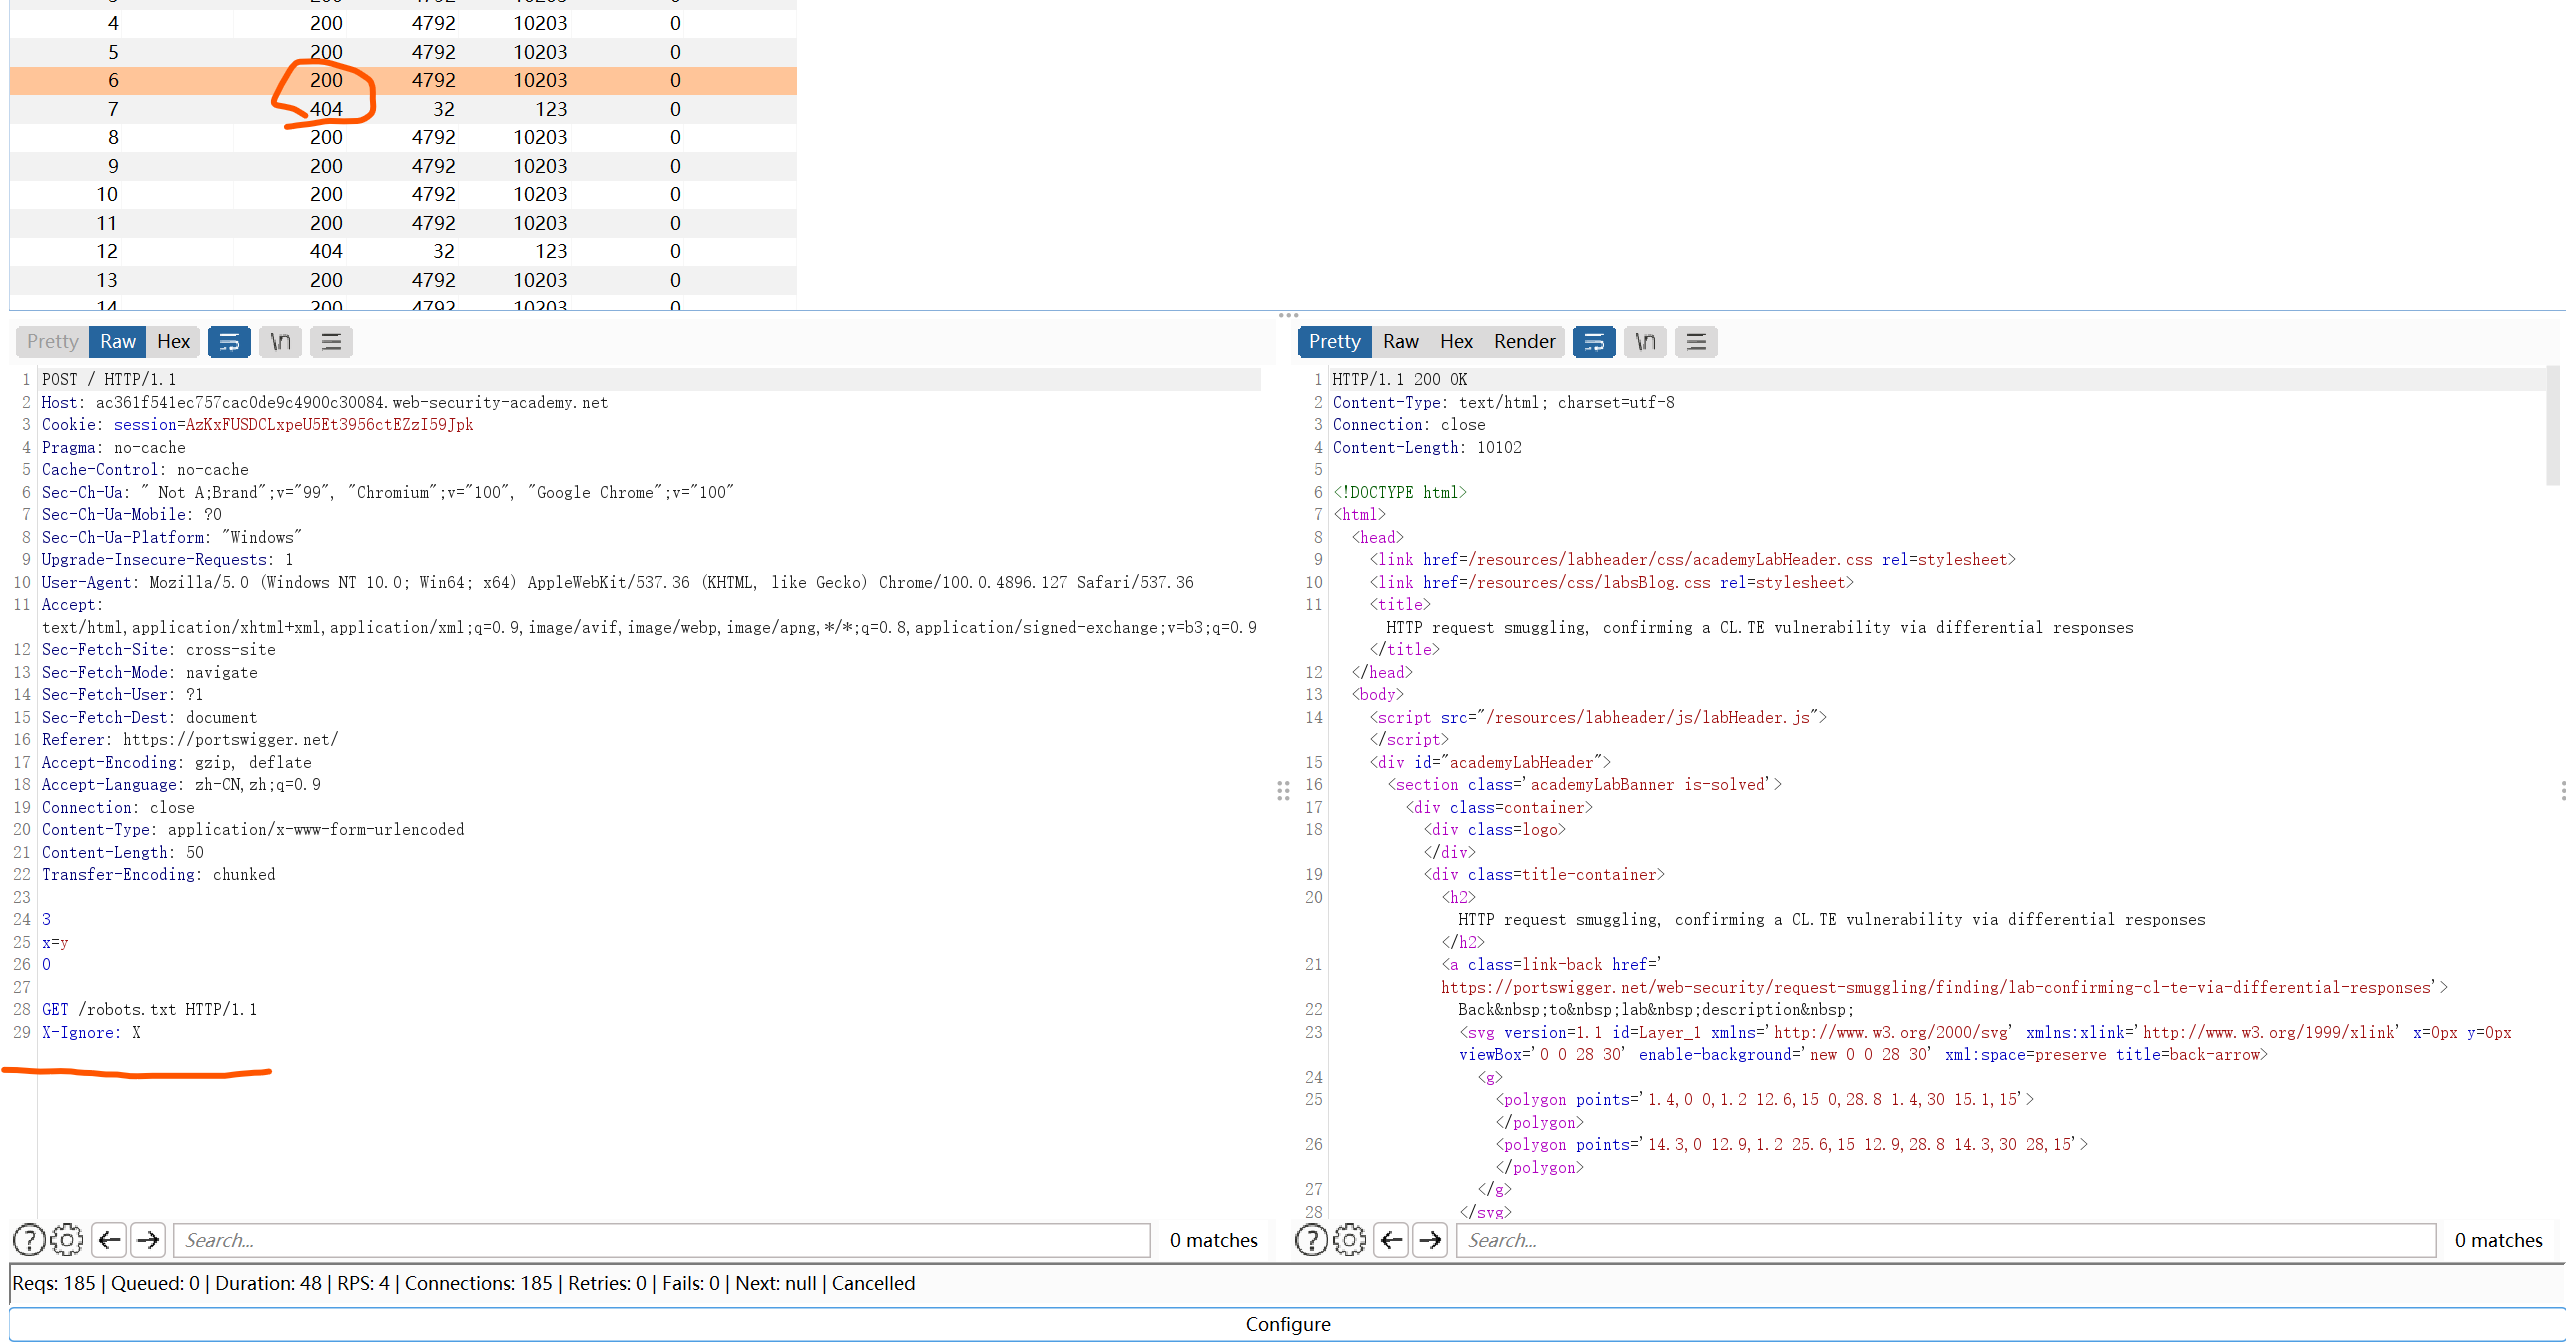Click the status bar Reqs: 185 entry
Screen dimensions: 2566x1342
[54, 1283]
